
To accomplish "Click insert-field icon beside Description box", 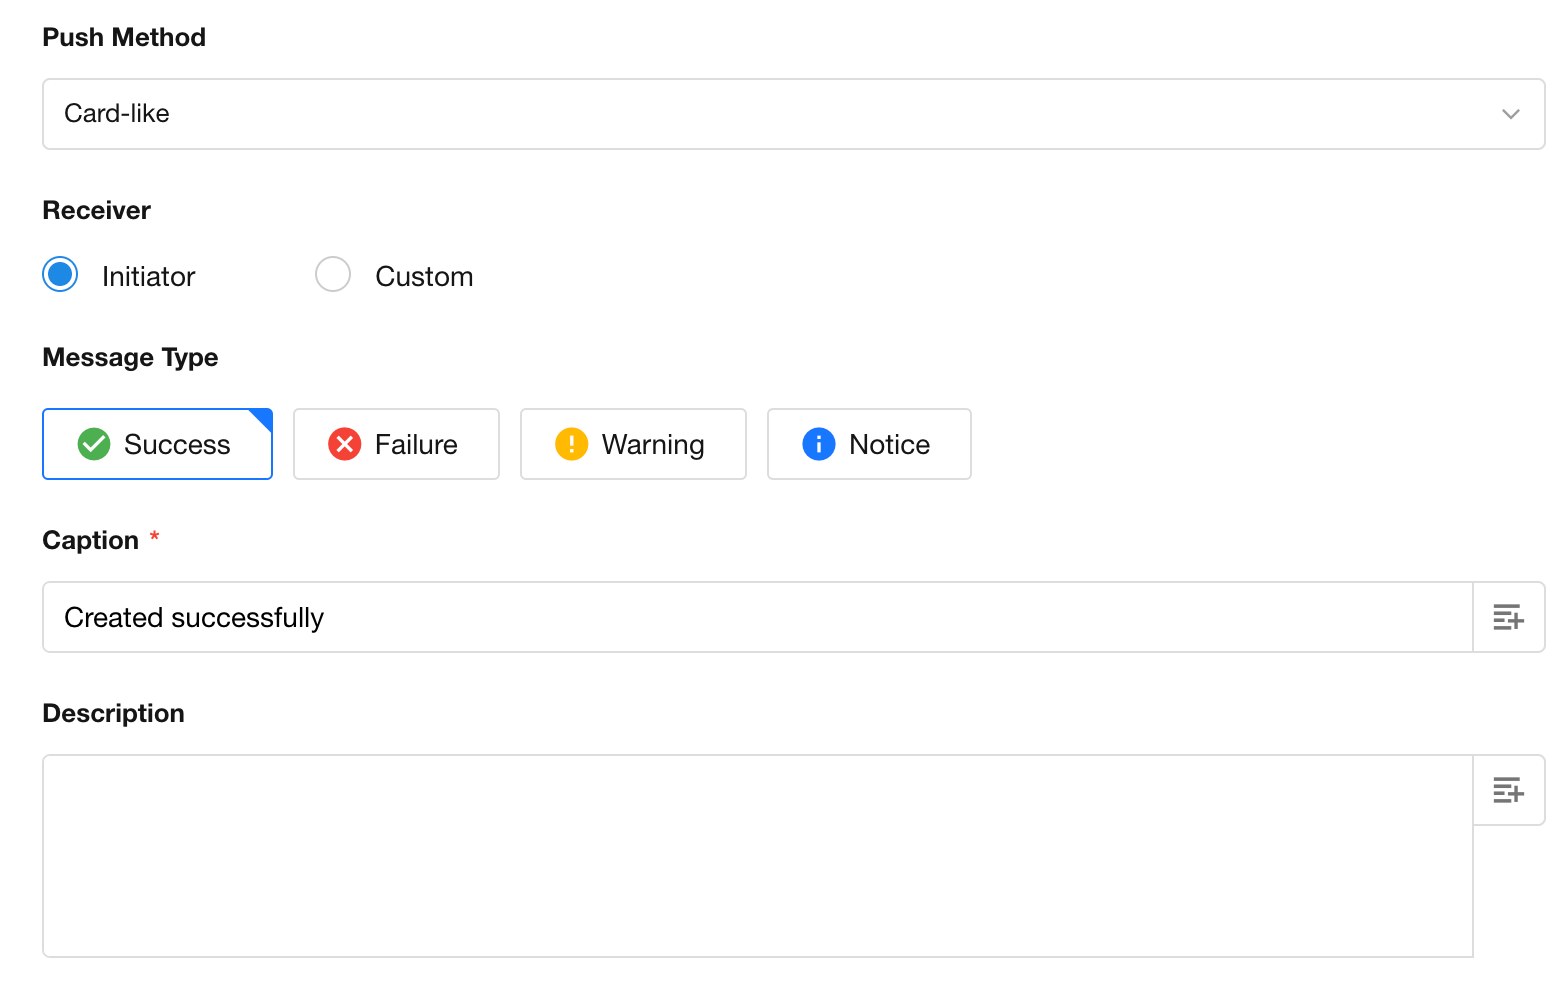I will (1508, 791).
